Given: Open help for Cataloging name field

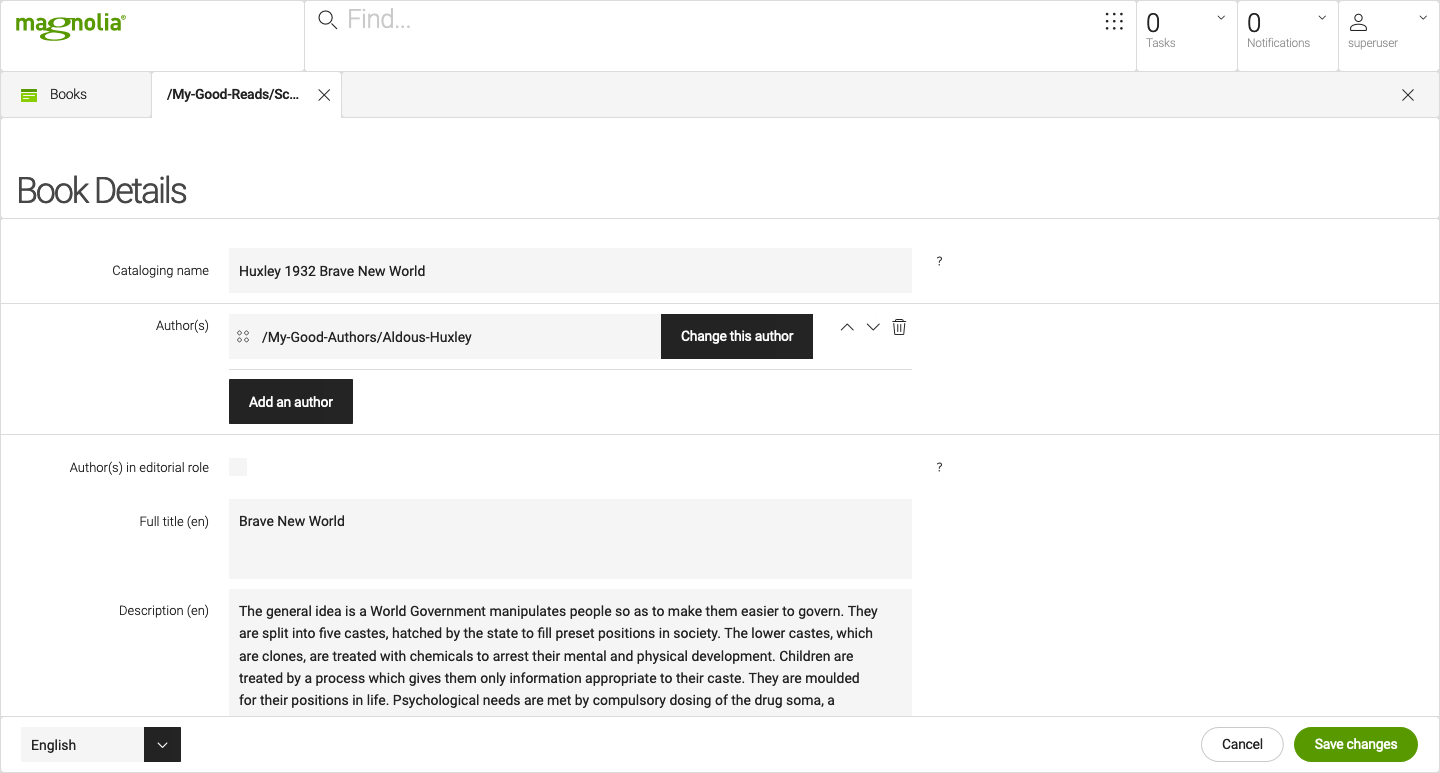Looking at the screenshot, I should coord(939,261).
